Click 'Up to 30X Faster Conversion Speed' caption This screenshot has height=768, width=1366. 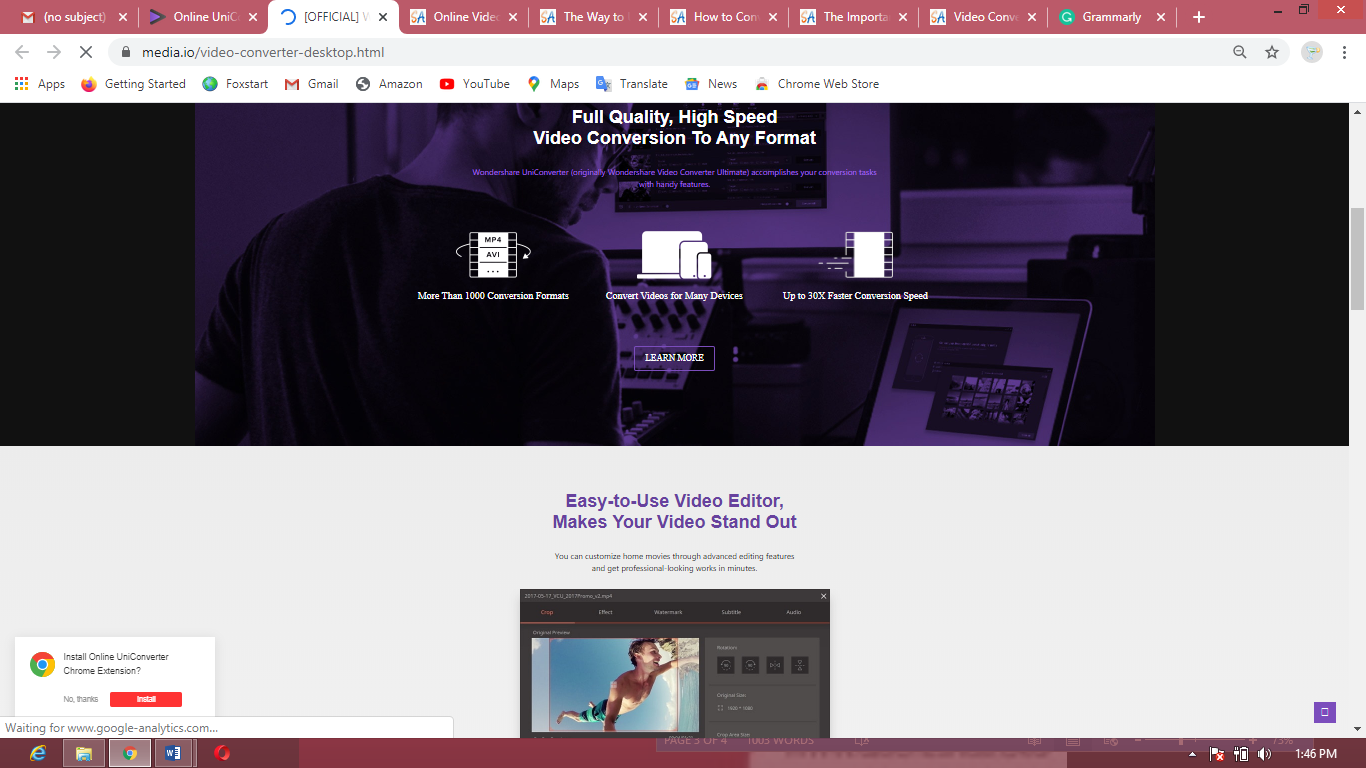pyautogui.click(x=855, y=296)
